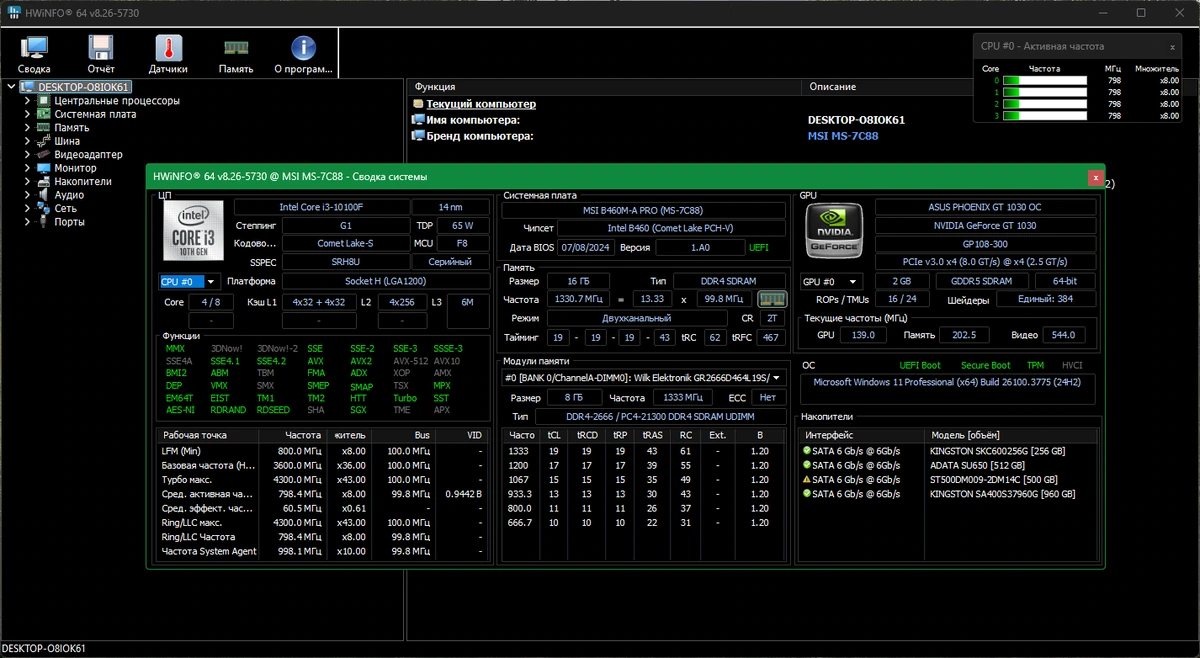Click DESKTOP-O8IOK61 in the bottom status bar
The width and height of the screenshot is (1200, 658).
point(45,649)
